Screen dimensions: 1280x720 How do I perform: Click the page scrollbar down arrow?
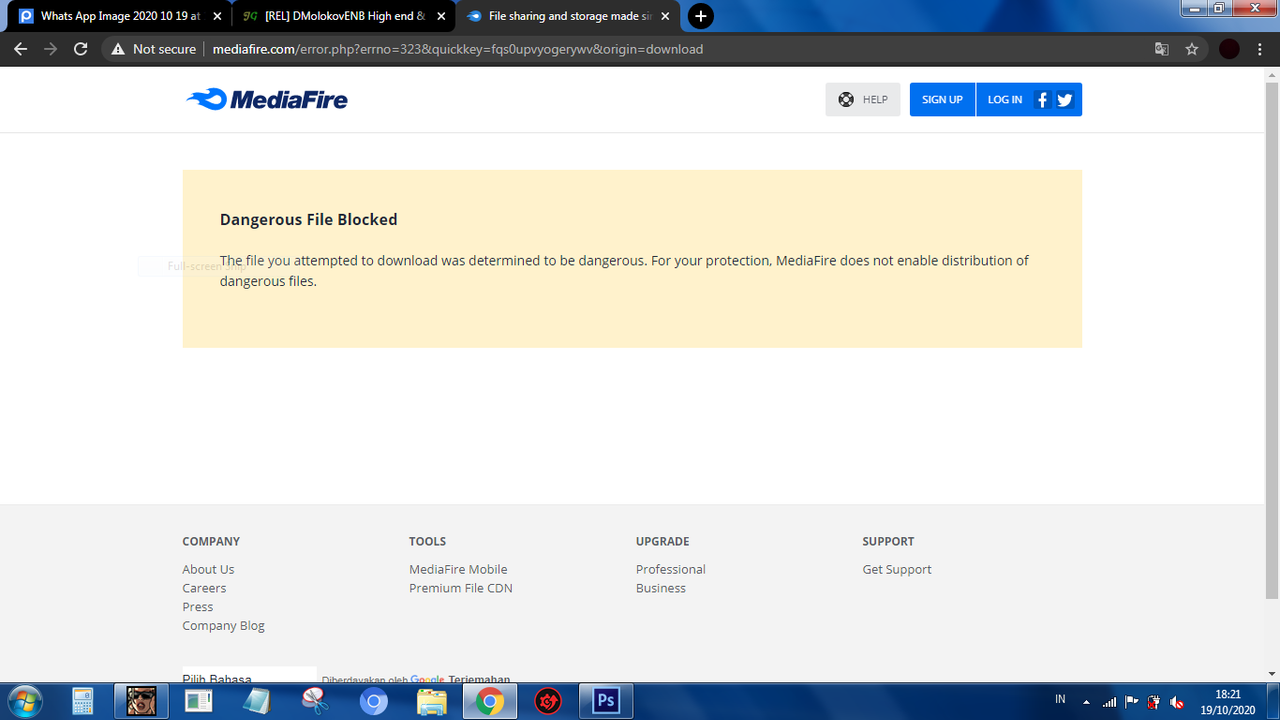tap(1272, 675)
